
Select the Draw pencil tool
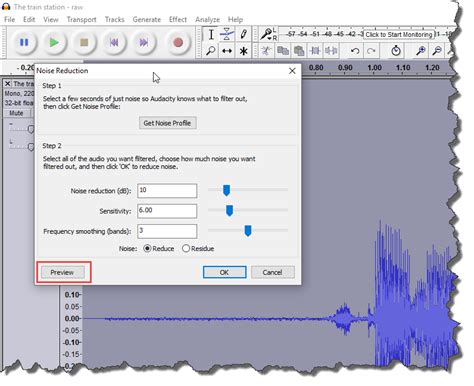(243, 34)
